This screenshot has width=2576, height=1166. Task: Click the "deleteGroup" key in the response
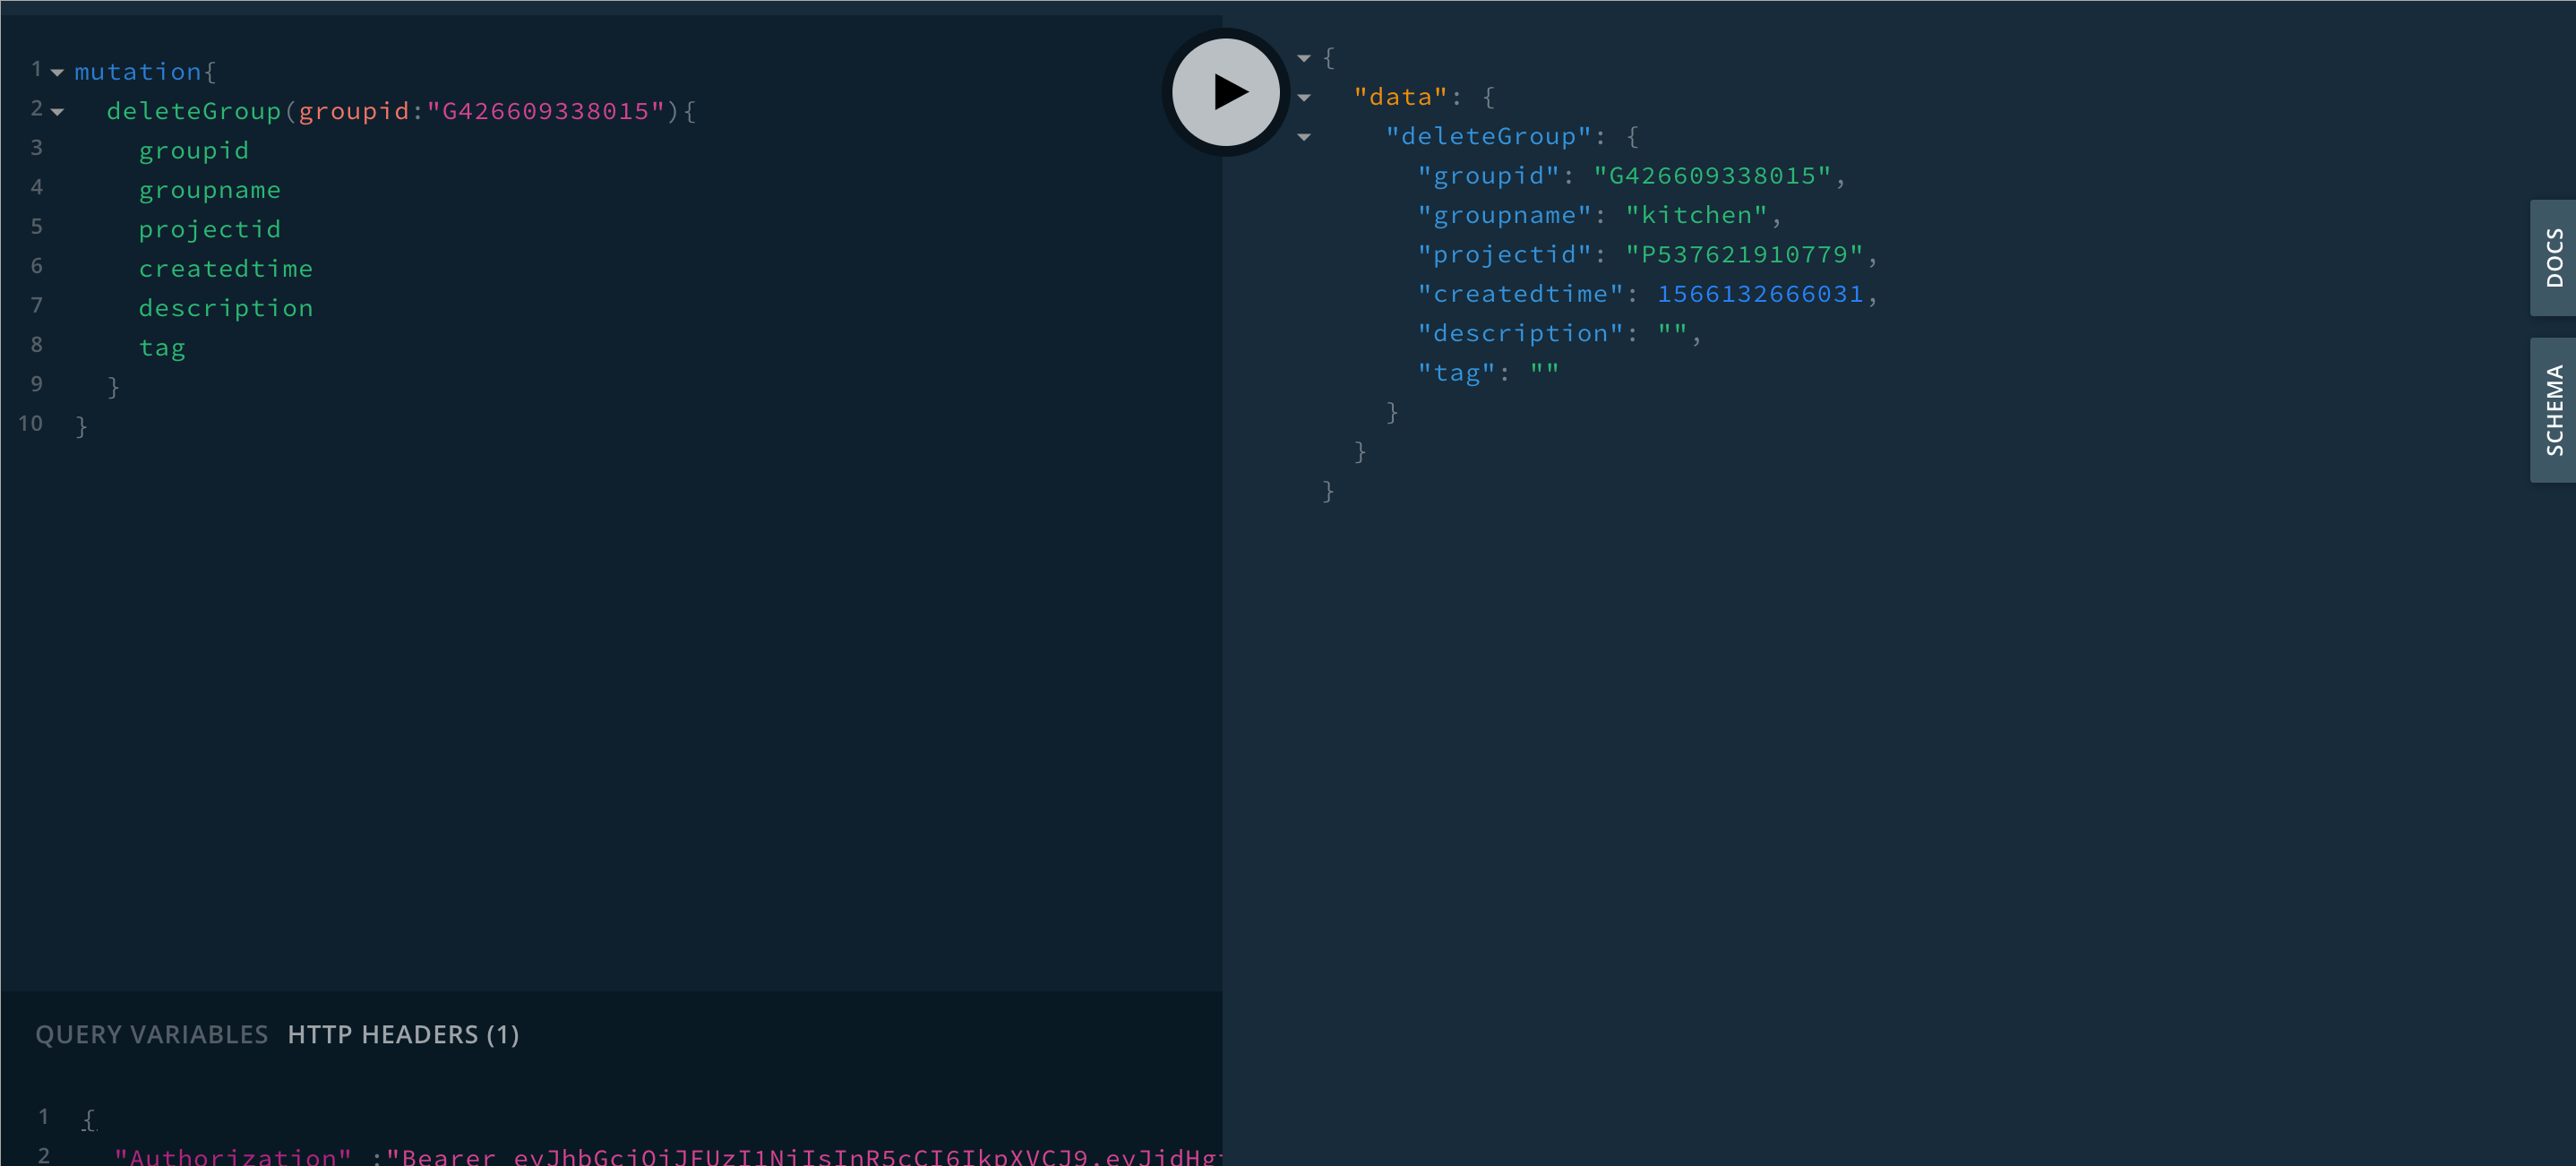(1488, 136)
